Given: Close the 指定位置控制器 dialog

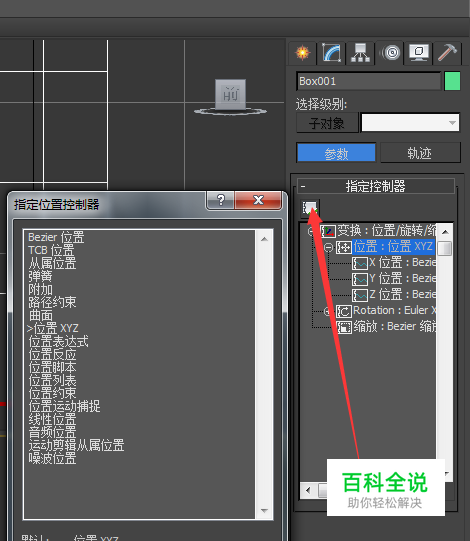Looking at the screenshot, I should point(258,200).
